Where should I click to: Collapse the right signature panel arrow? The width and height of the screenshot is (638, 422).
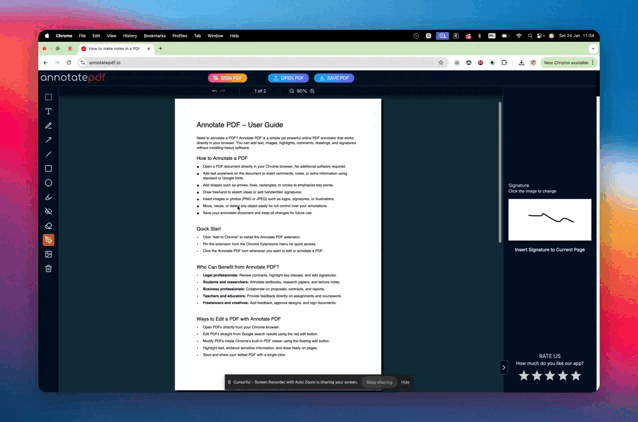click(x=503, y=368)
